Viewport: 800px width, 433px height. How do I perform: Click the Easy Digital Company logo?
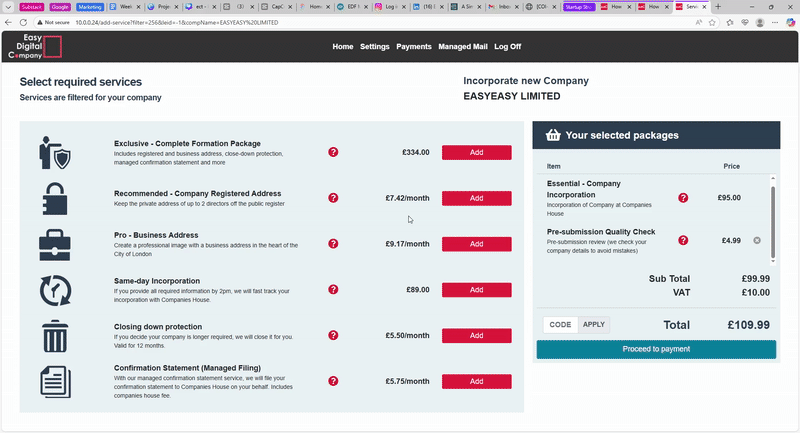(x=35, y=46)
